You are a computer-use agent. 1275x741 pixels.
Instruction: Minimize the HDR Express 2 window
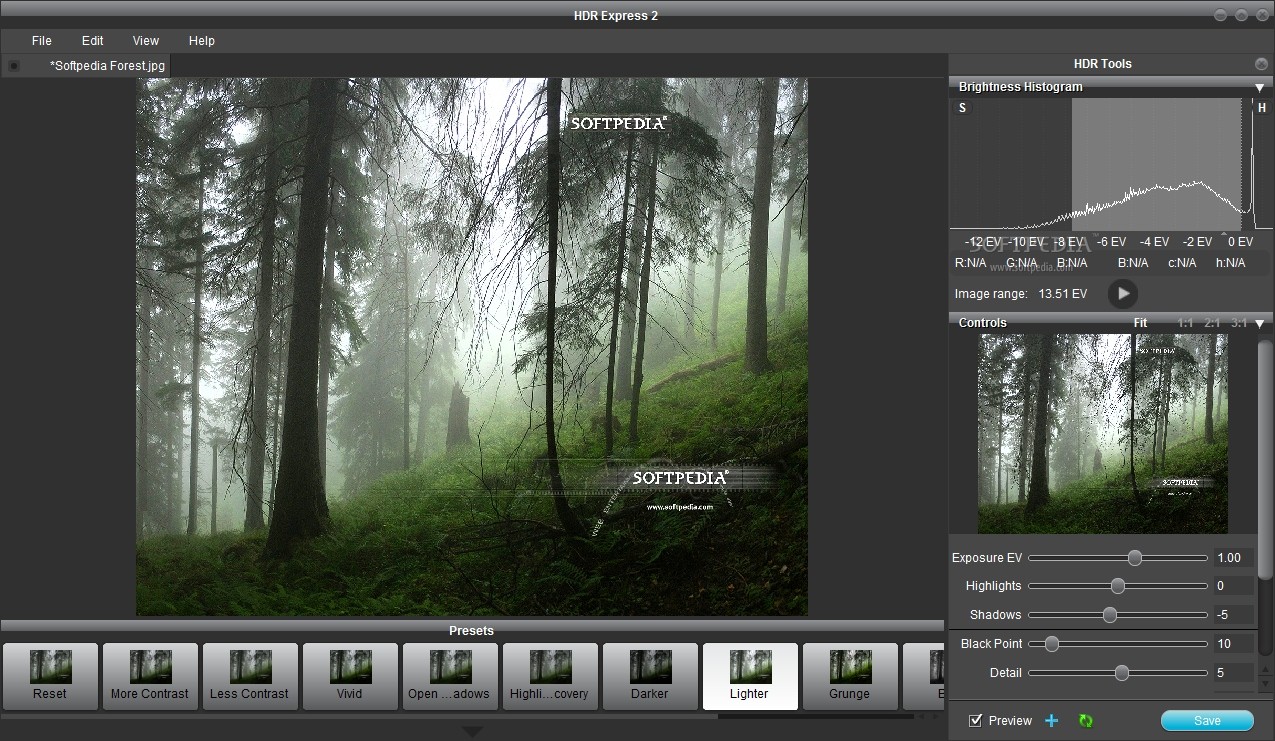pyautogui.click(x=1221, y=15)
